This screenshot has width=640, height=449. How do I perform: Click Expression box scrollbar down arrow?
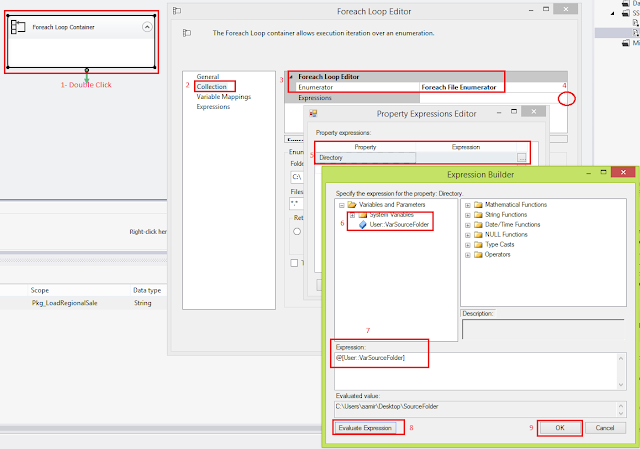(x=621, y=385)
